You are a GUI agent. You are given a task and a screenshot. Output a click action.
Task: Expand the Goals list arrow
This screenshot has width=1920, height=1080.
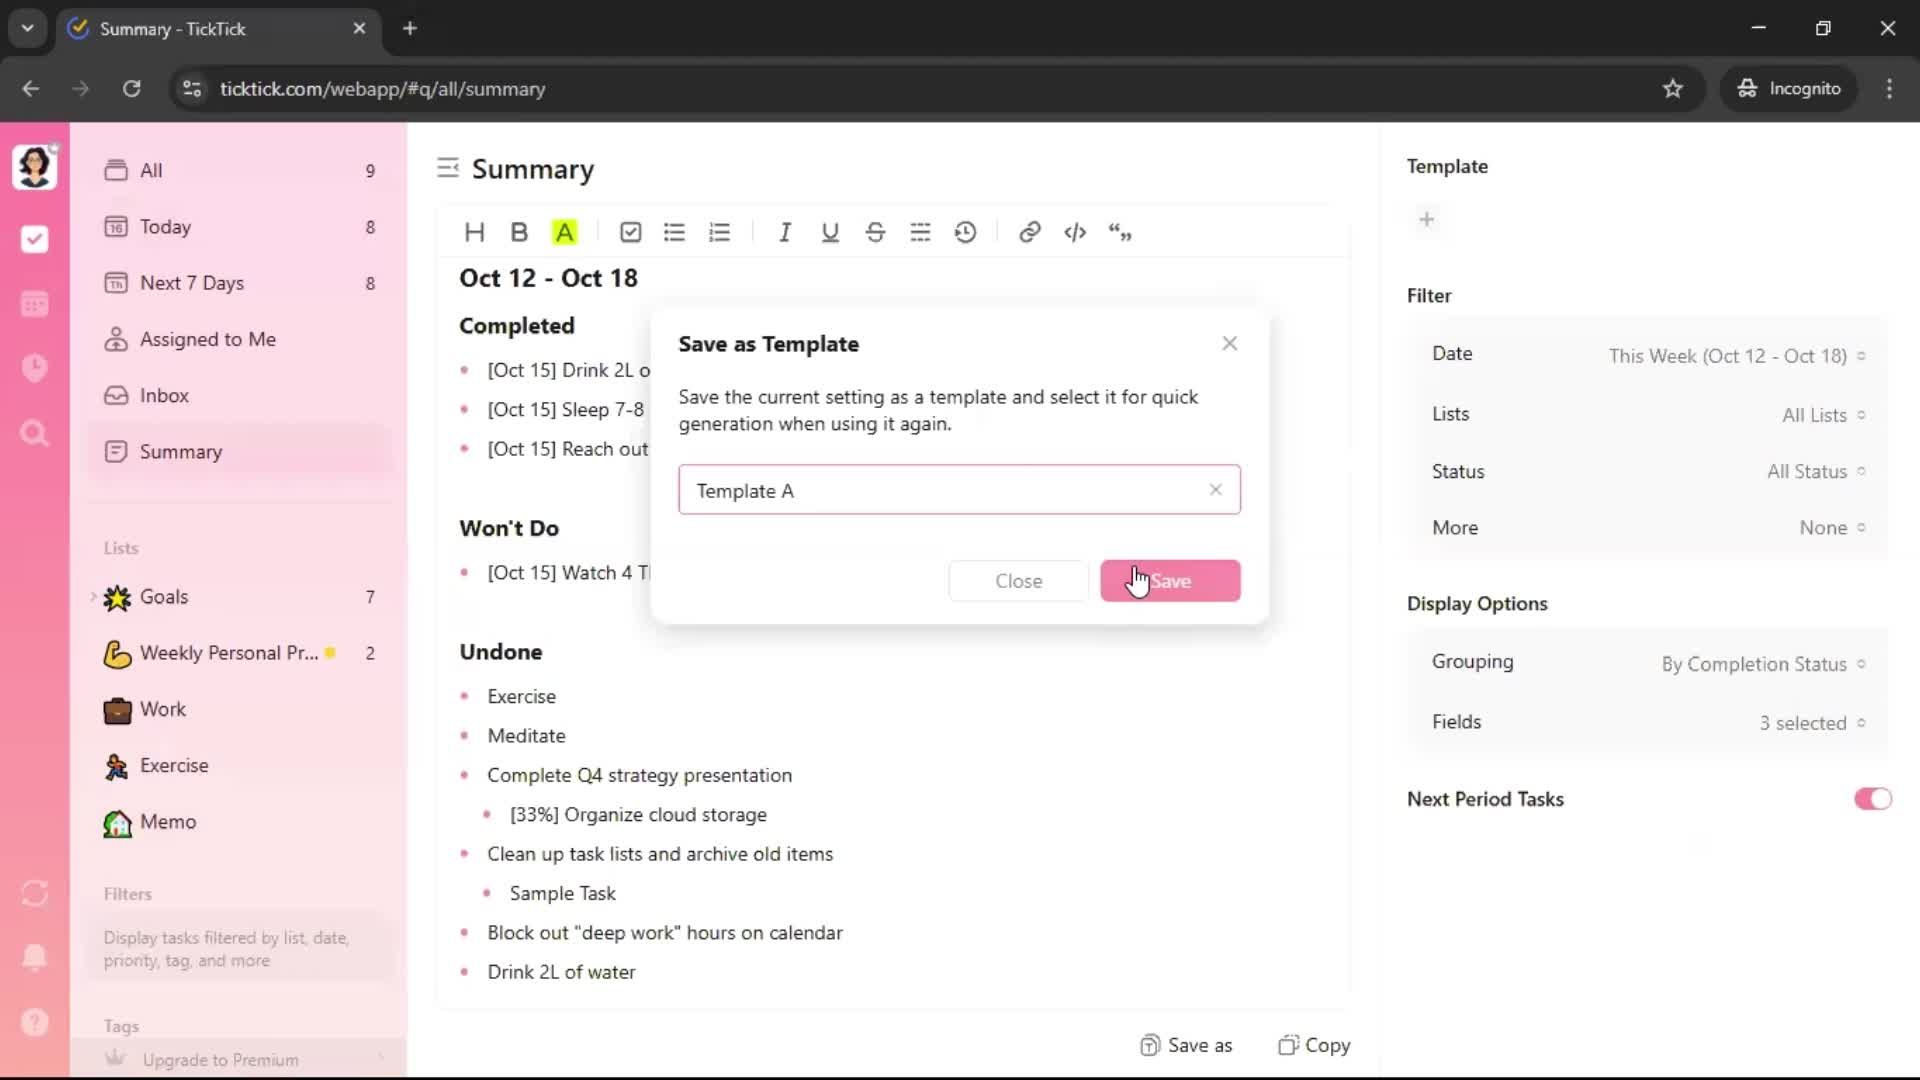coord(94,597)
